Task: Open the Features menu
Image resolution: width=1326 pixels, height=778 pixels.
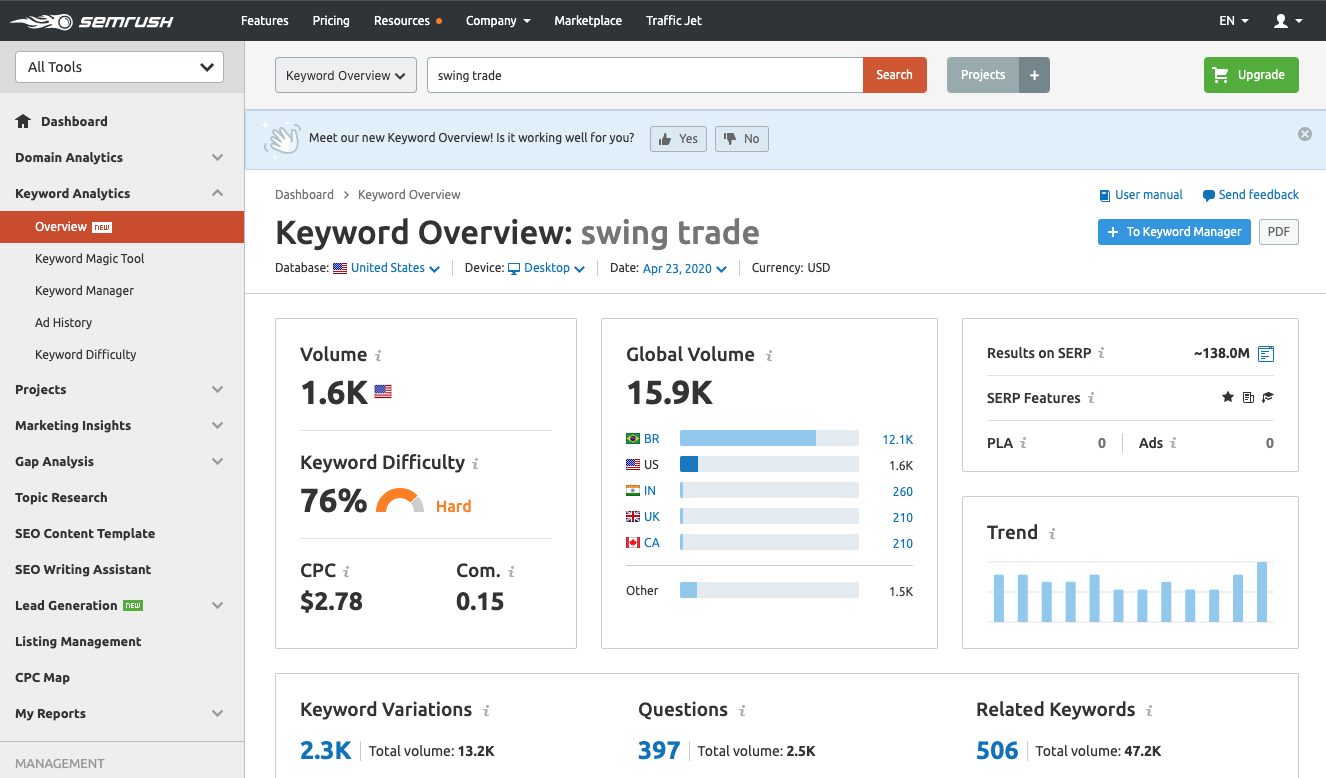Action: pos(265,21)
